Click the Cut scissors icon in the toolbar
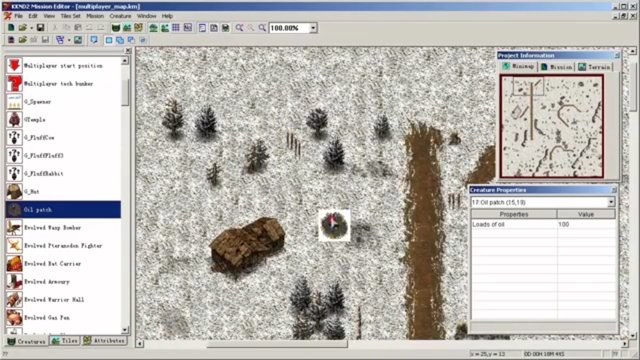Image resolution: width=640 pixels, height=360 pixels. [55, 28]
